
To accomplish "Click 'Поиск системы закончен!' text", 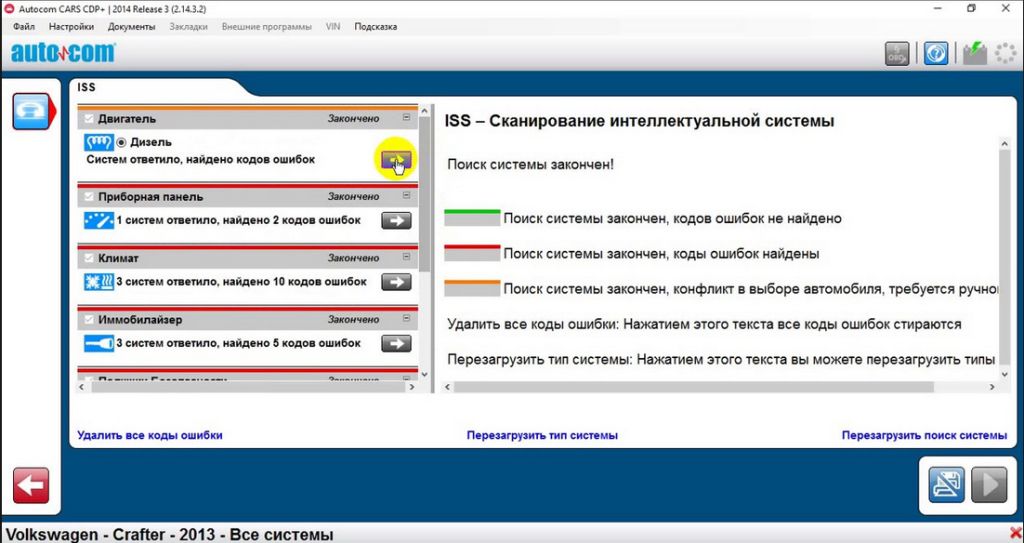I will [x=530, y=164].
